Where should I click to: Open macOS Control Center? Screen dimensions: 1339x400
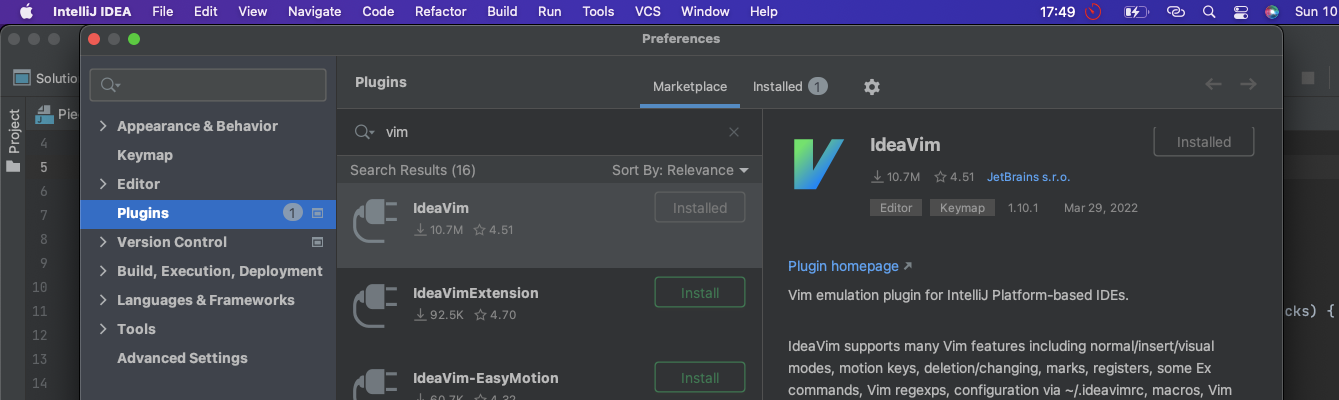1241,12
